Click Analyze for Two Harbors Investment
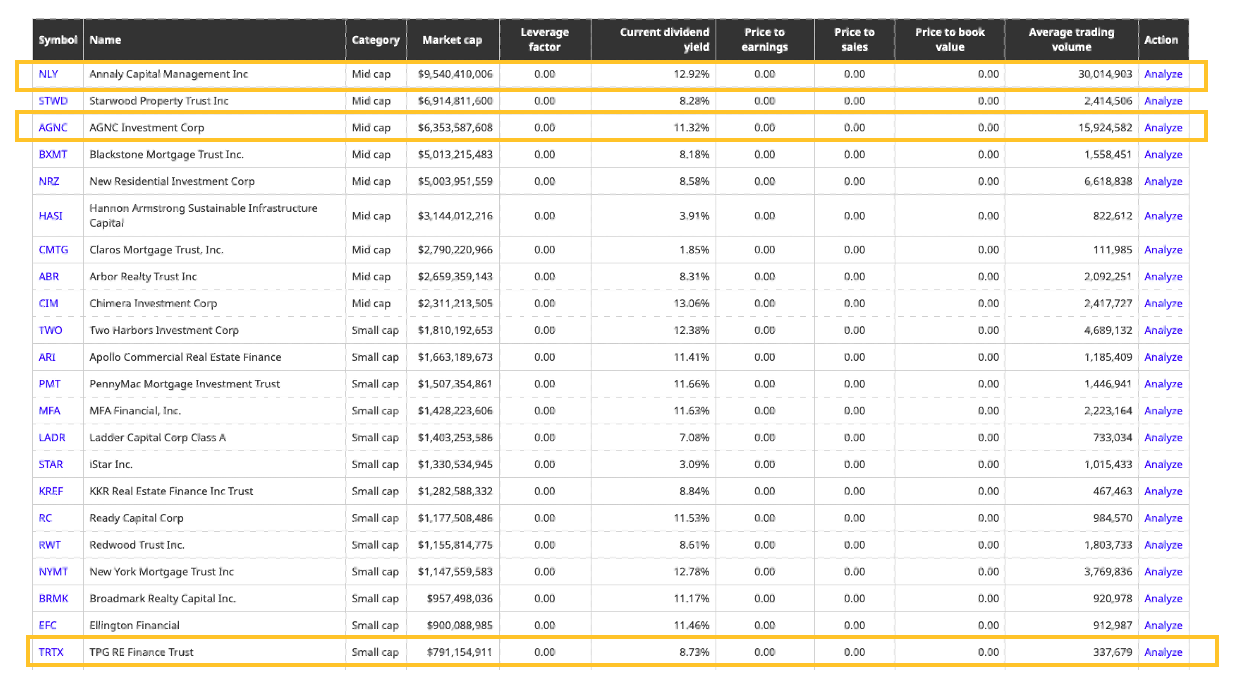Viewport: 1234px width, 690px height. click(1163, 331)
